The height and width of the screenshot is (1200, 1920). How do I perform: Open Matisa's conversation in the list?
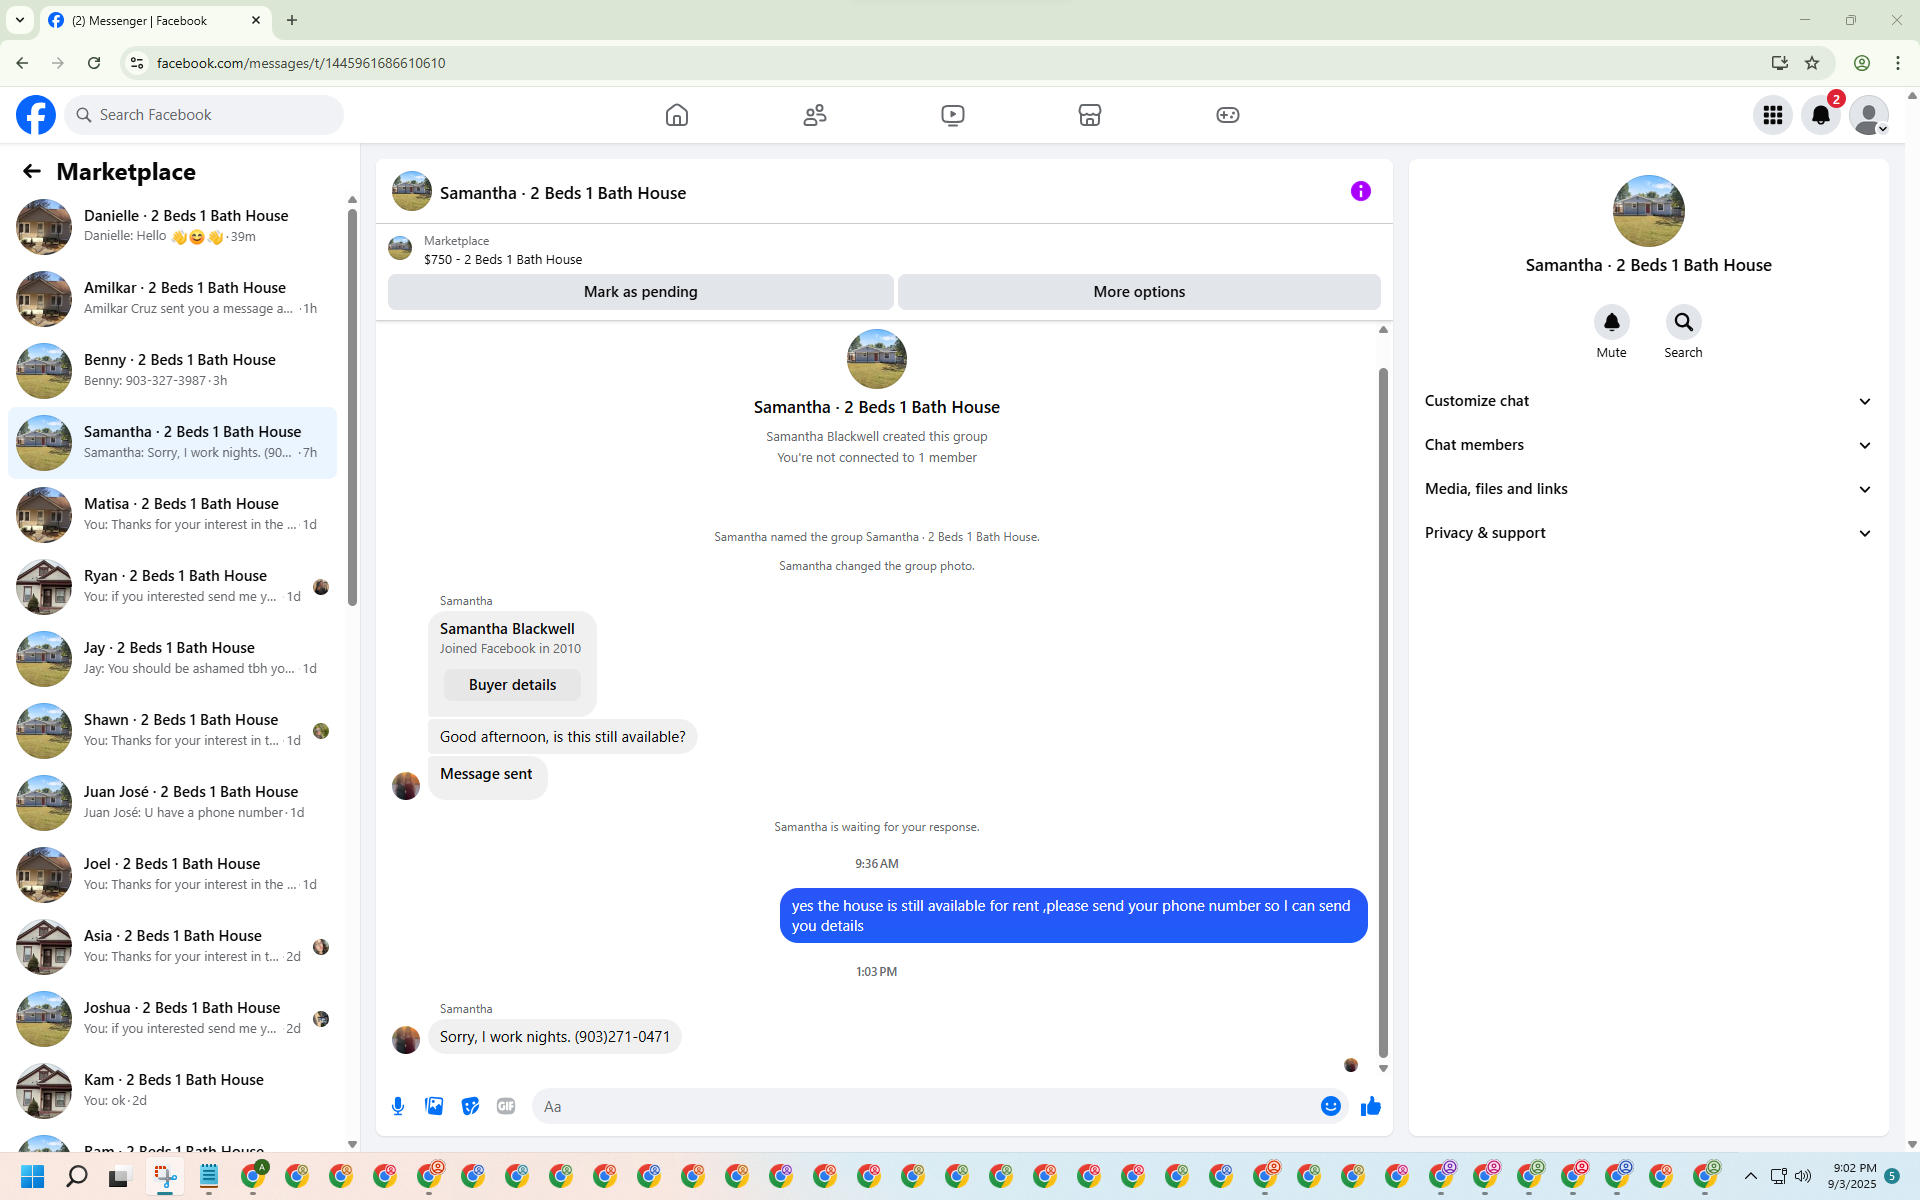(x=173, y=514)
